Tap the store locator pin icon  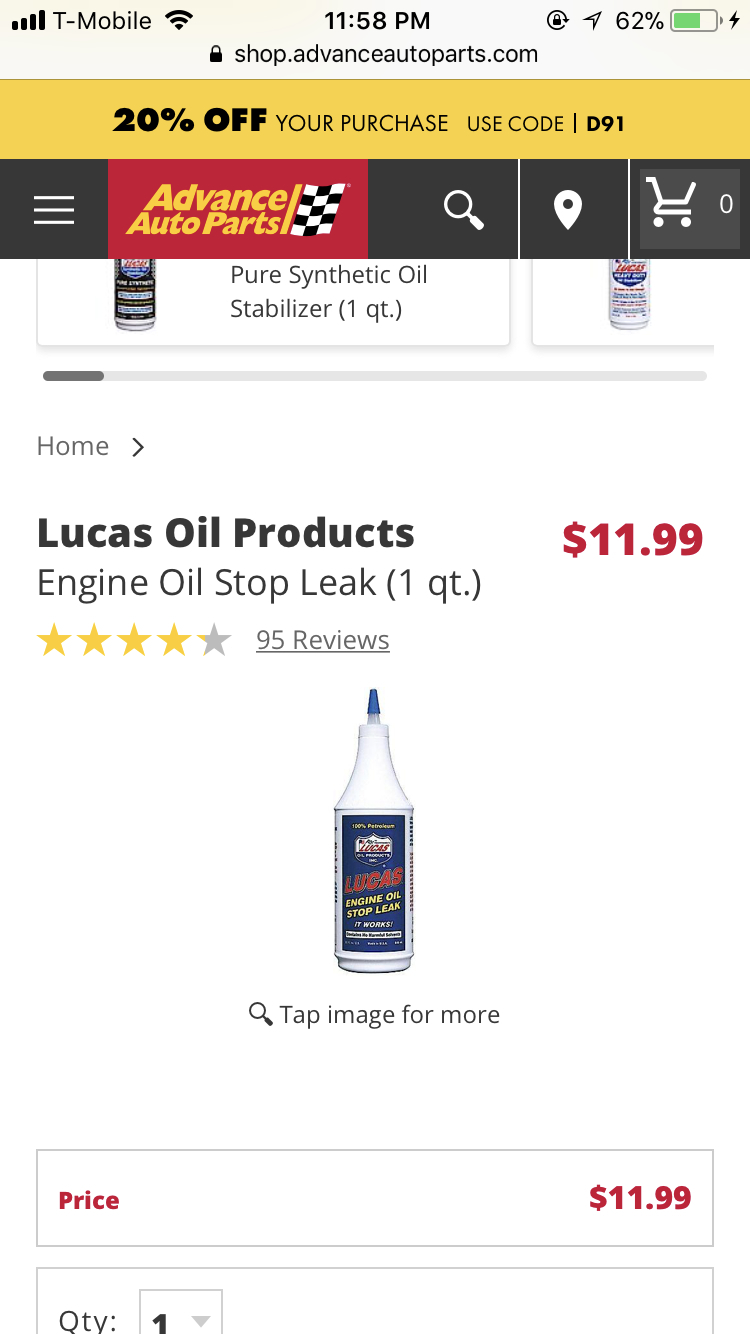click(x=568, y=210)
